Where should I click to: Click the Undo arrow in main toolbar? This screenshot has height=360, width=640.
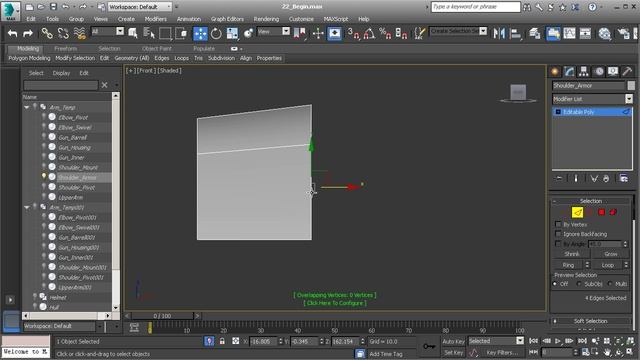point(13,33)
